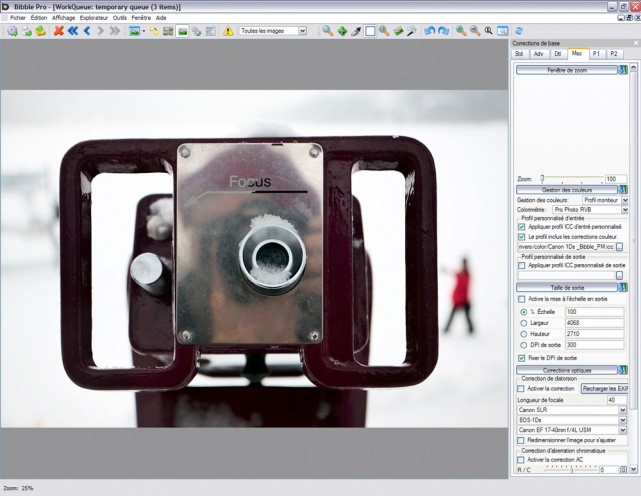Collapse the Taille de sortie section
The height and width of the screenshot is (496, 641).
coord(567,287)
